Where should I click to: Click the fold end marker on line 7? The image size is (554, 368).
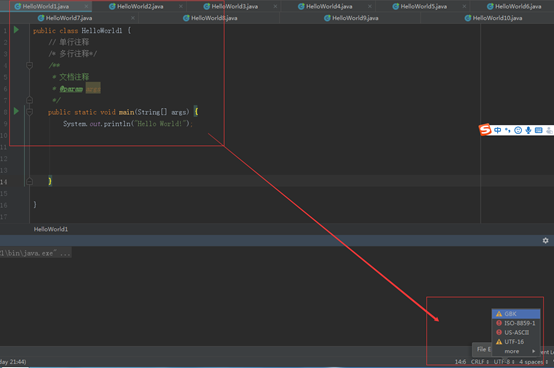point(30,100)
